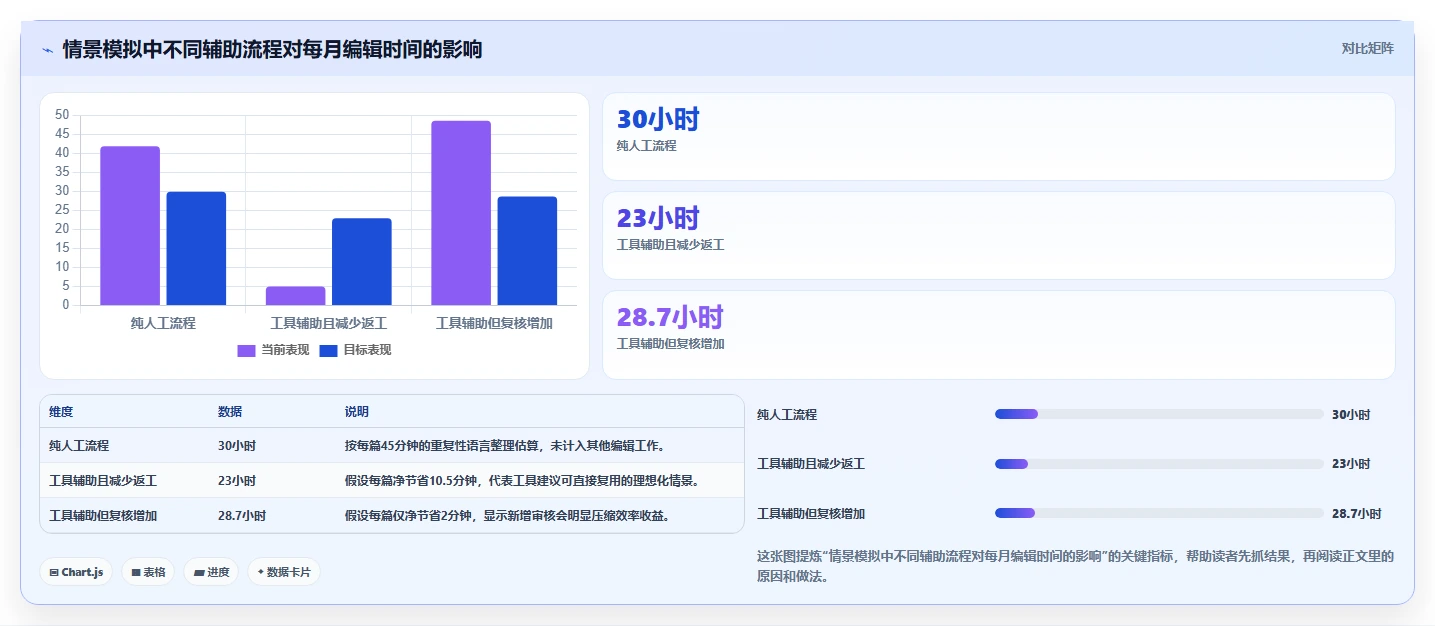1435x626 pixels.
Task: Click table cell 纯人工流程
Action: [79, 446]
